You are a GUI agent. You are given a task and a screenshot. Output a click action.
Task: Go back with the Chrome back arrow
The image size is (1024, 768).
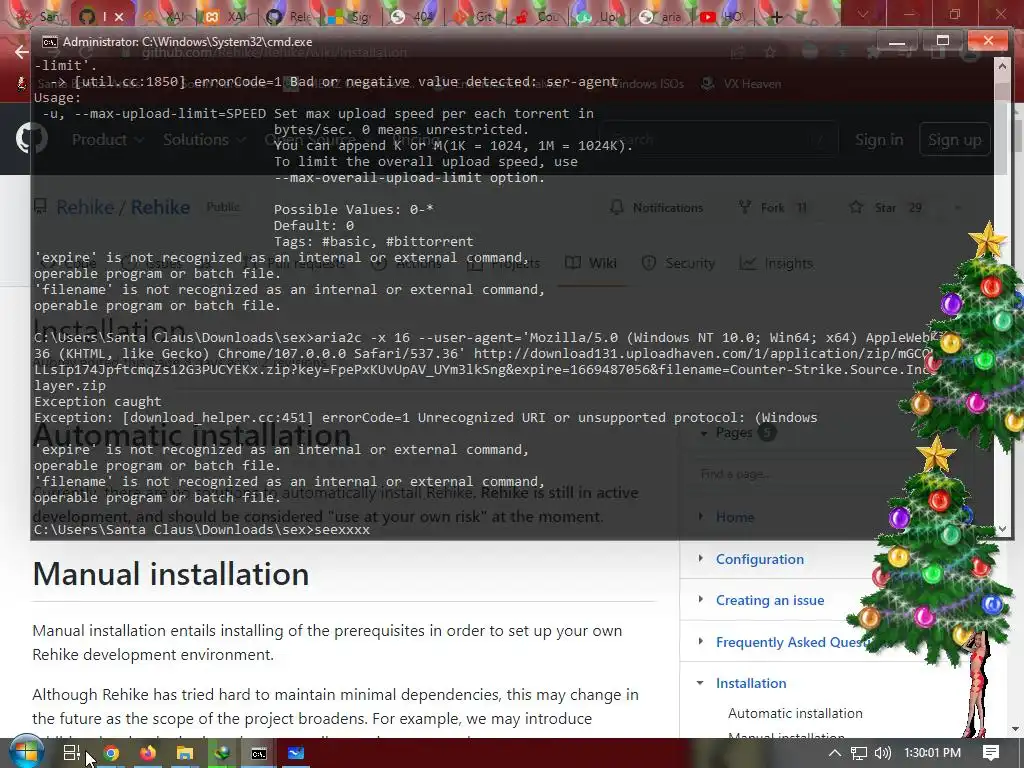[x=22, y=52]
